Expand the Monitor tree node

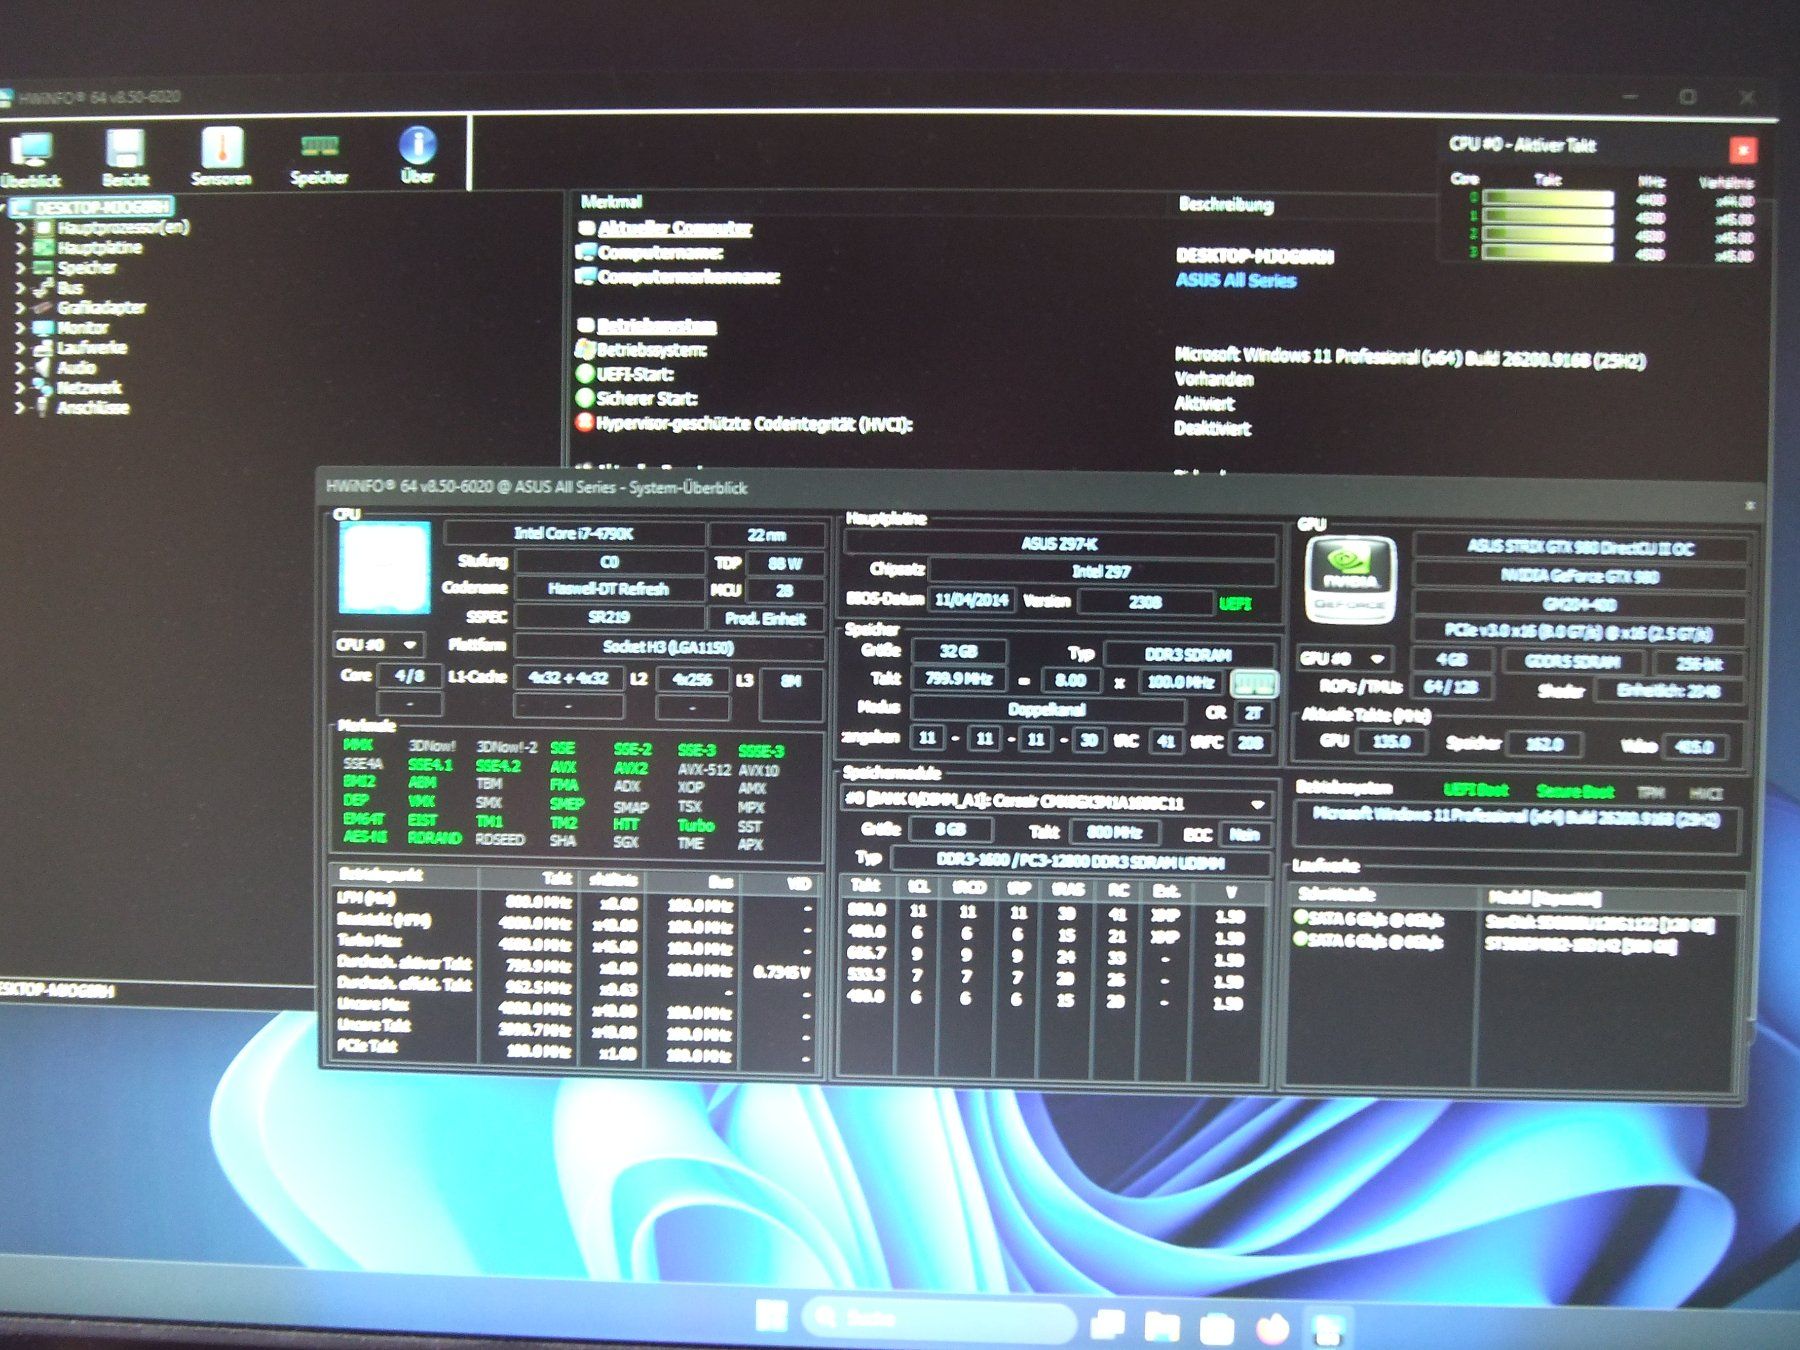(x=20, y=328)
